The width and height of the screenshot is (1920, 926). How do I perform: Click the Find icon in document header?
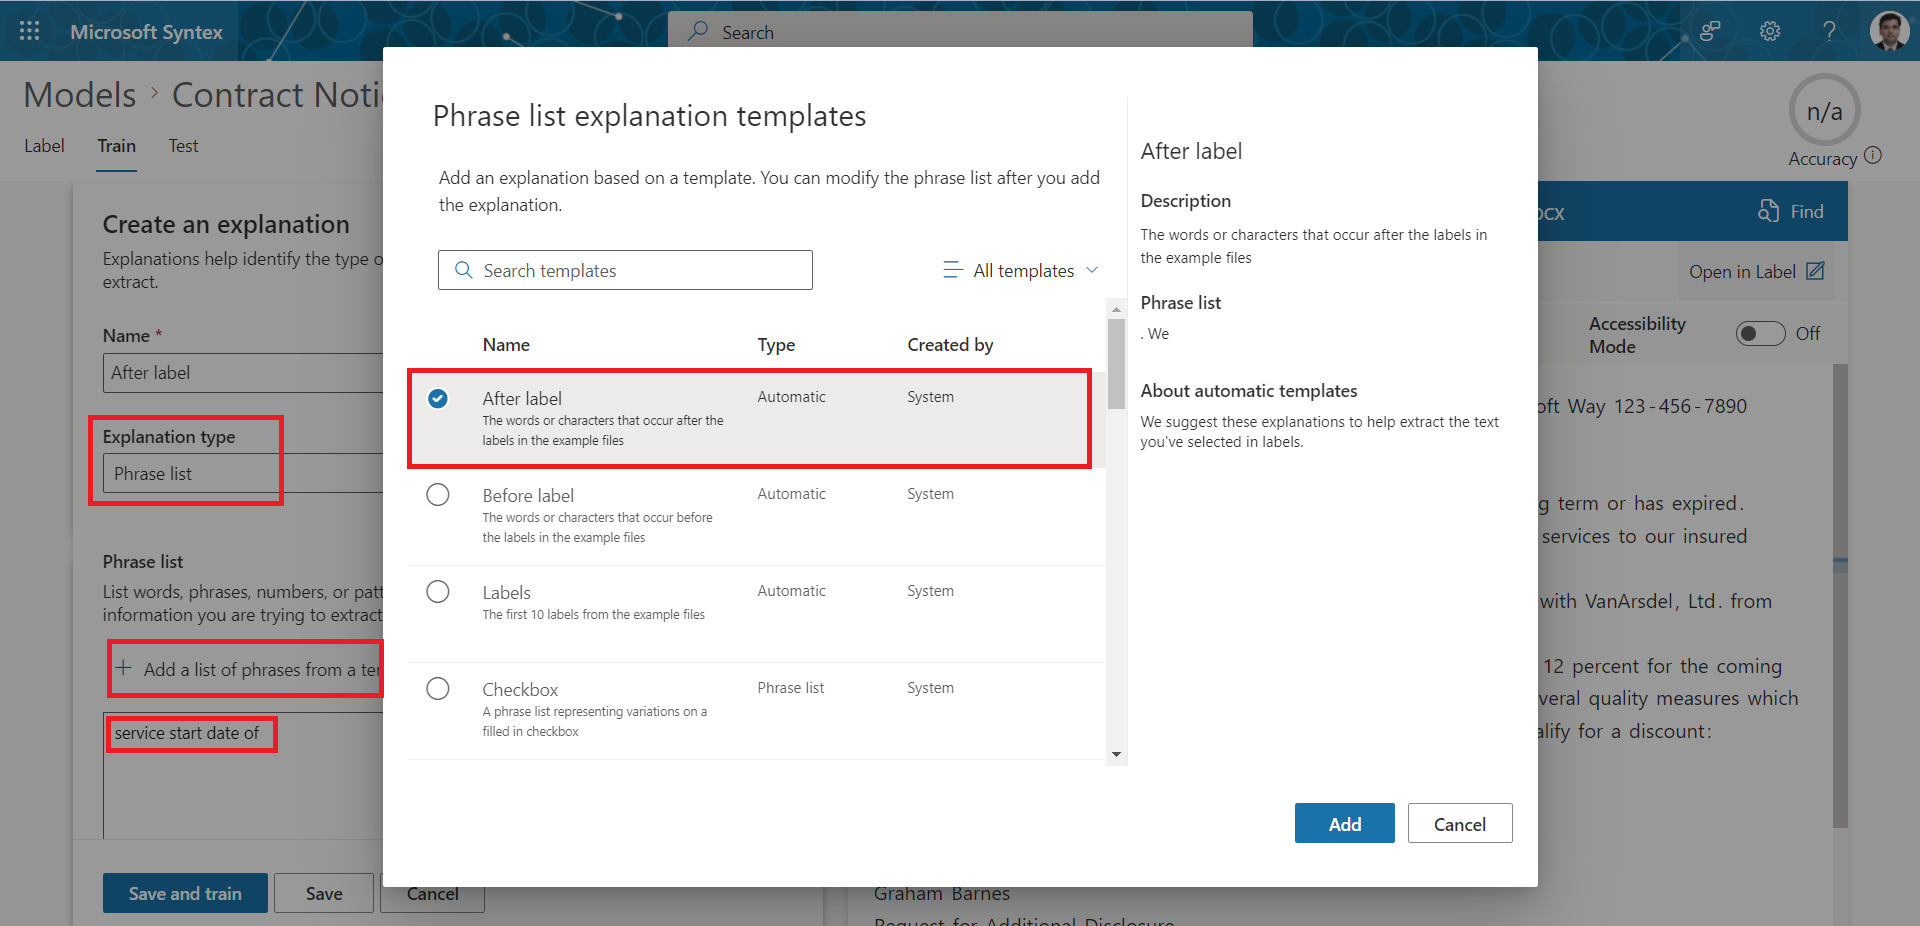(x=1769, y=211)
